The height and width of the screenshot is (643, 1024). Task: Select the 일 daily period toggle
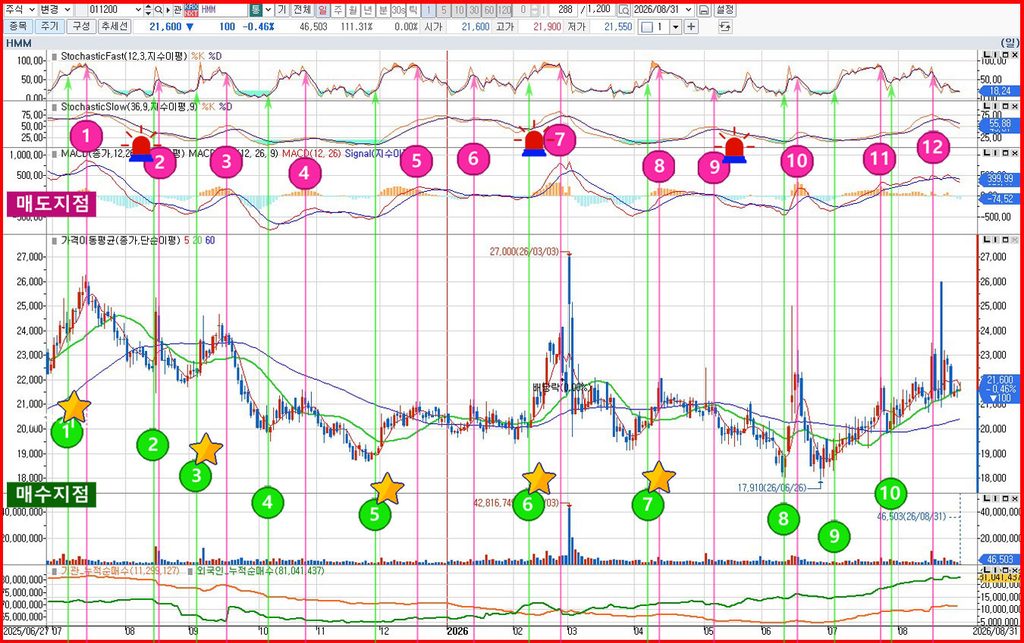[x=323, y=10]
